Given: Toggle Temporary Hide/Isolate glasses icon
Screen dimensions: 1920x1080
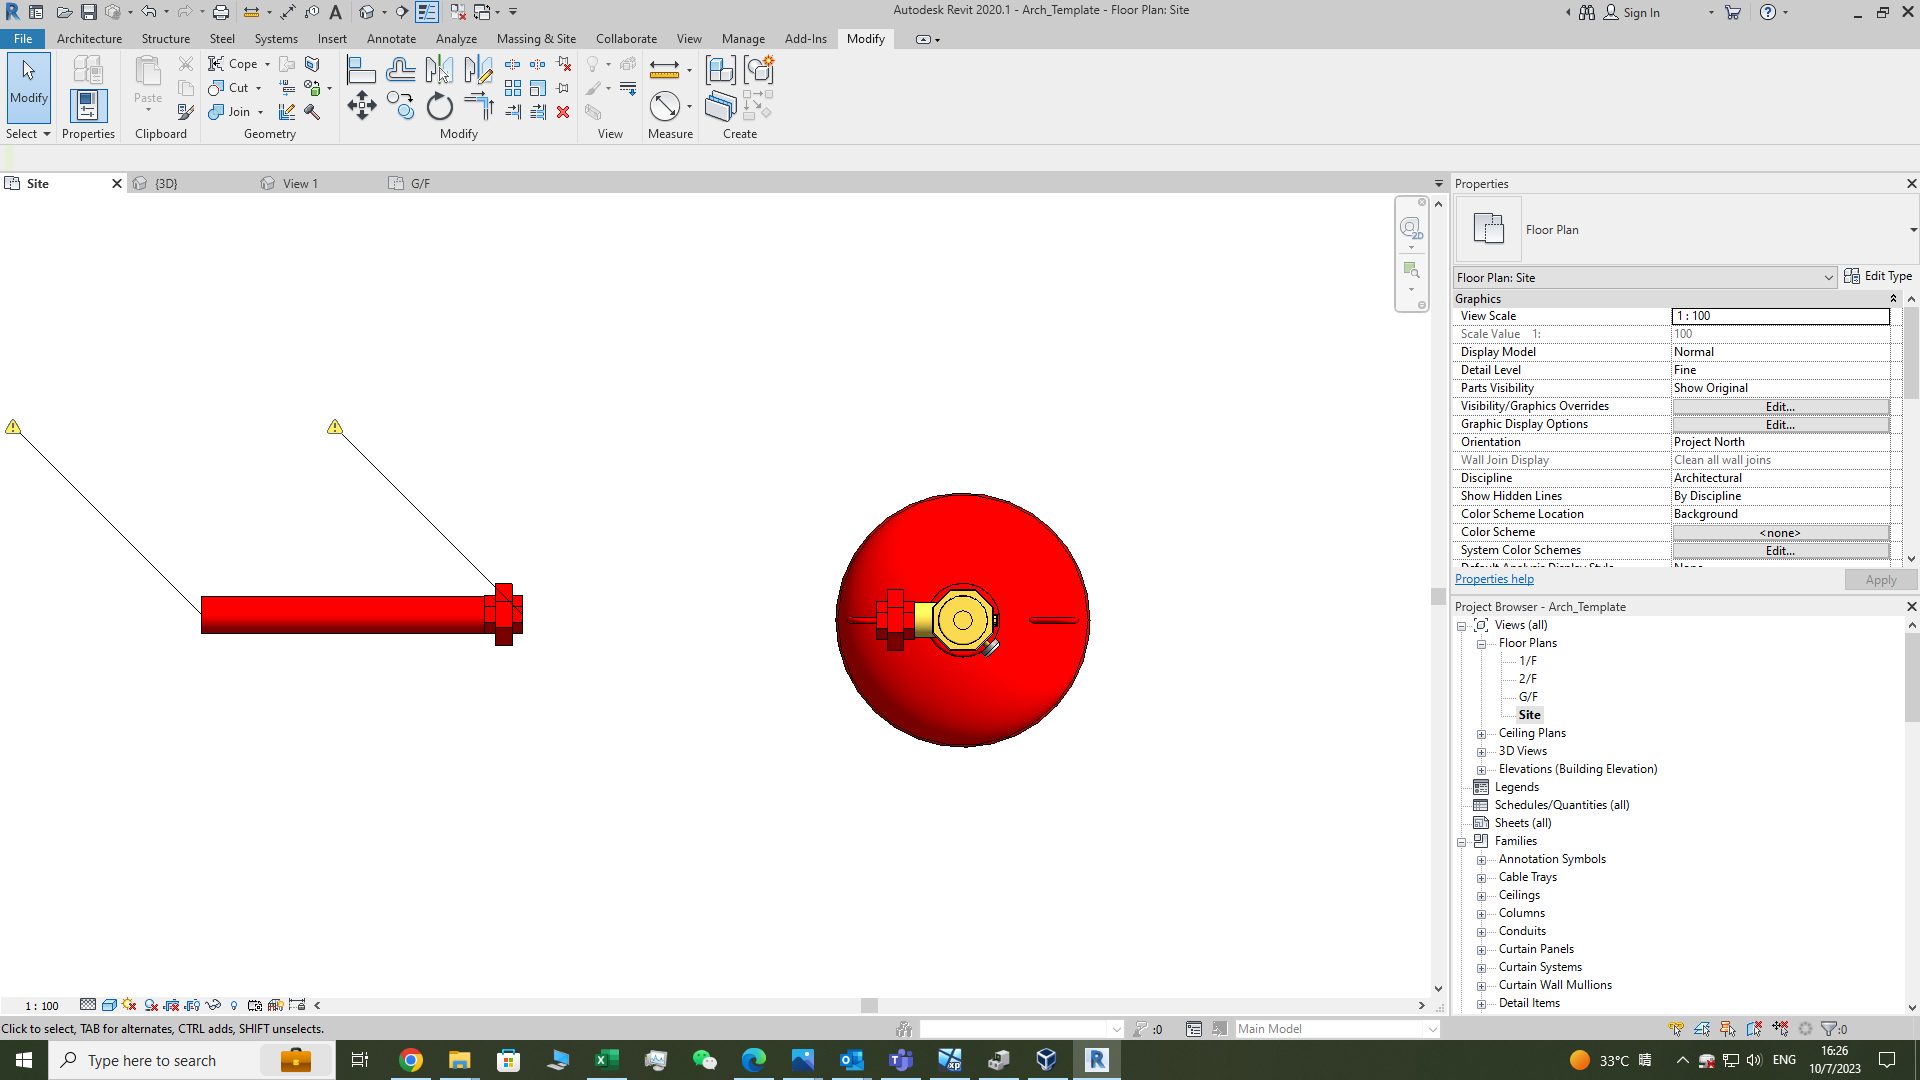Looking at the screenshot, I should 213,1005.
